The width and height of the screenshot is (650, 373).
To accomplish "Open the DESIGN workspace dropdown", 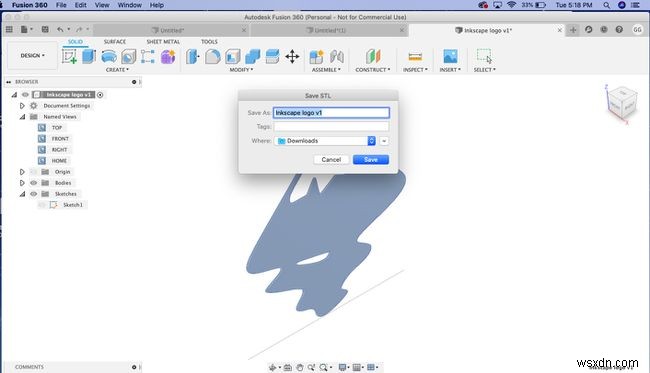I will tap(32, 55).
